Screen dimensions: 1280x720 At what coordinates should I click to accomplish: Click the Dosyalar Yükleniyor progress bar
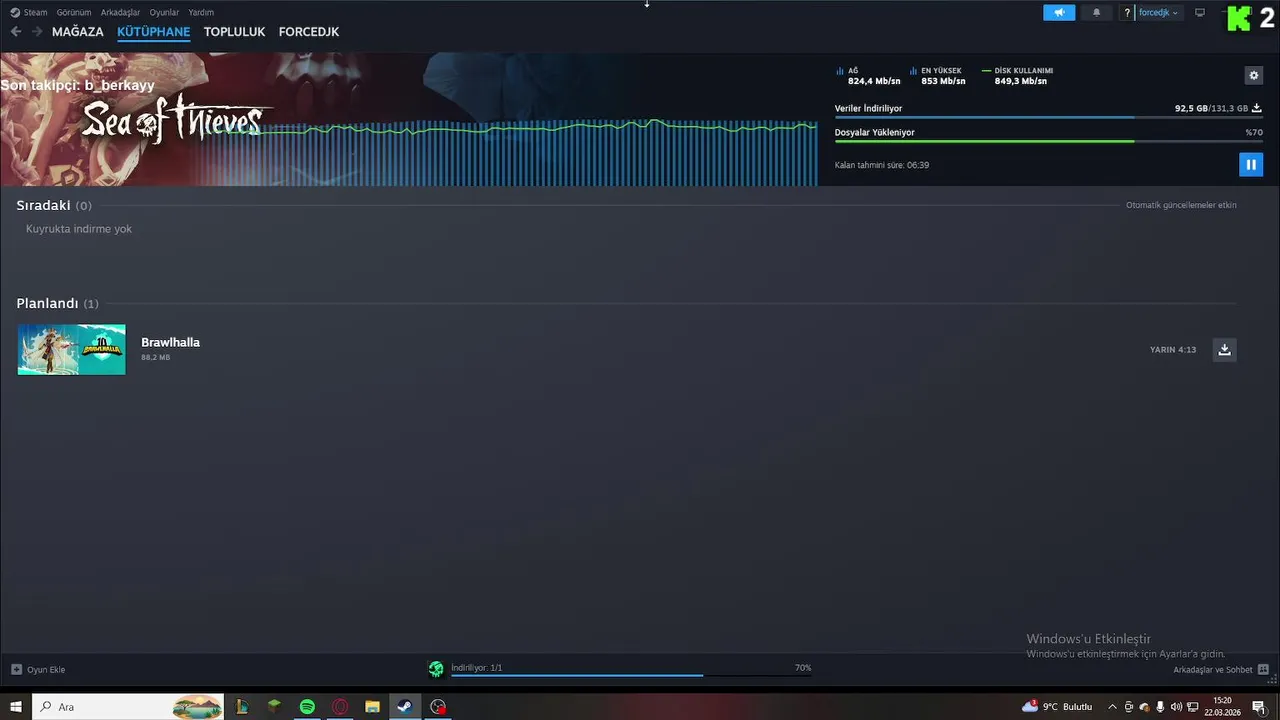[x=1047, y=141]
